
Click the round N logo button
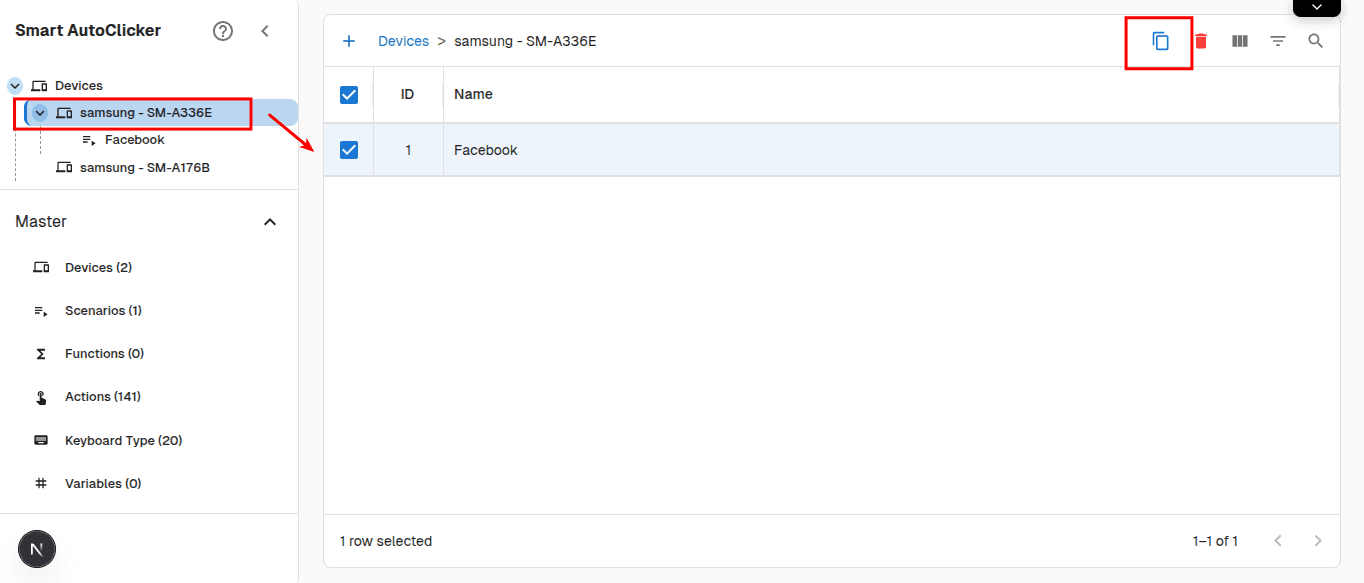tap(37, 549)
